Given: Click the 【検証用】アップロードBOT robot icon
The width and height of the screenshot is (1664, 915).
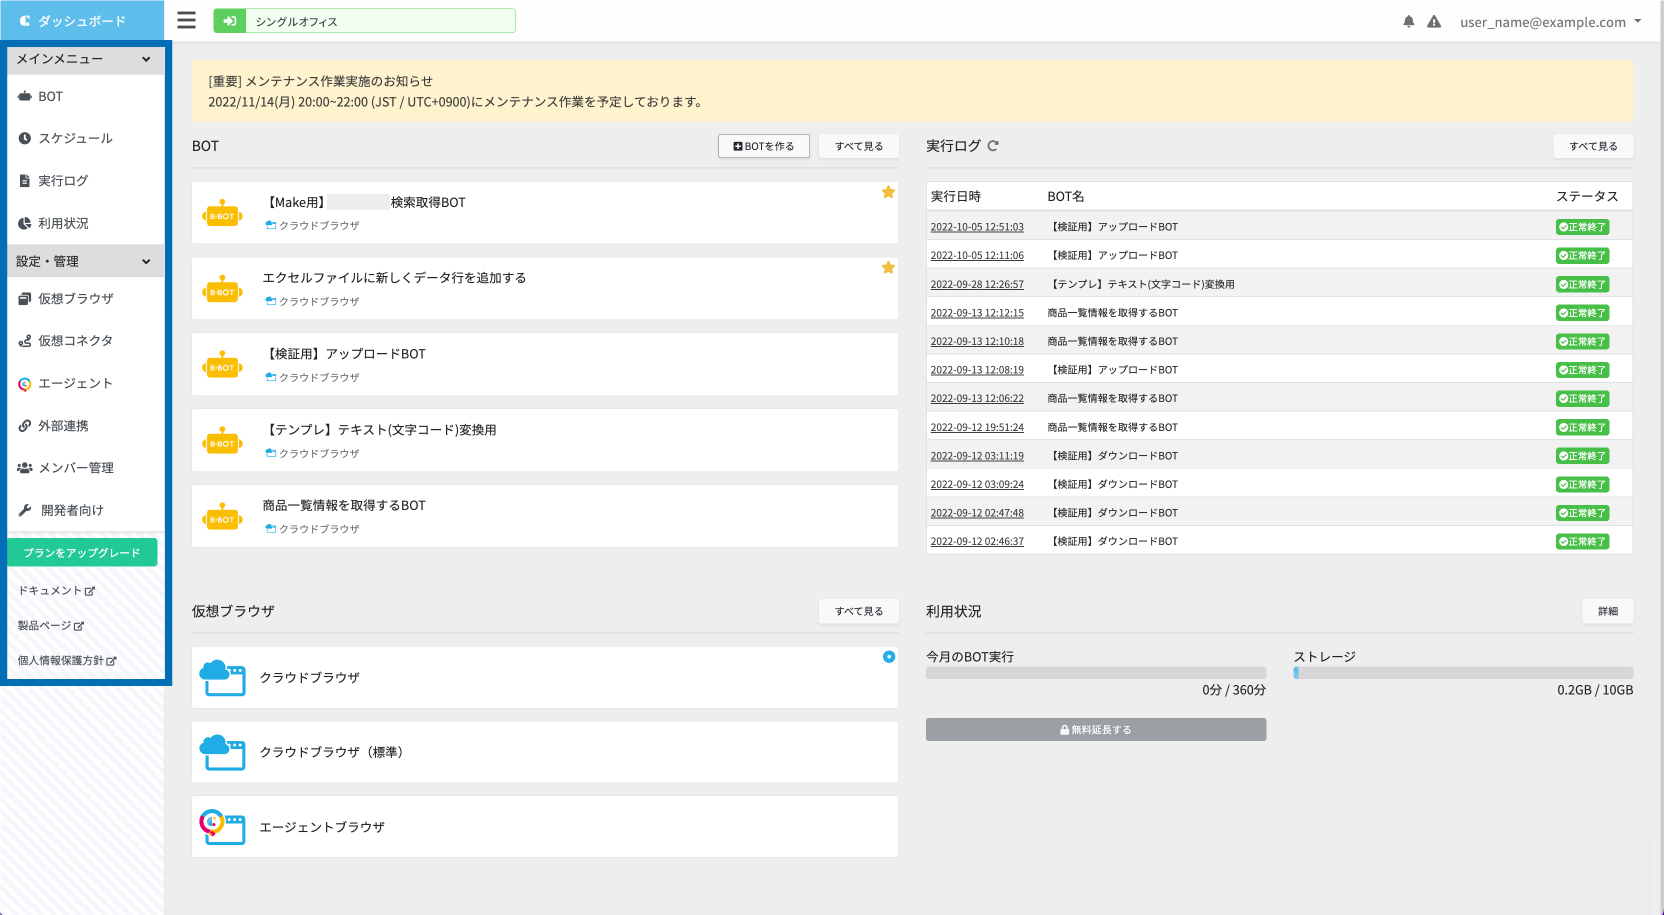Looking at the screenshot, I should [223, 365].
